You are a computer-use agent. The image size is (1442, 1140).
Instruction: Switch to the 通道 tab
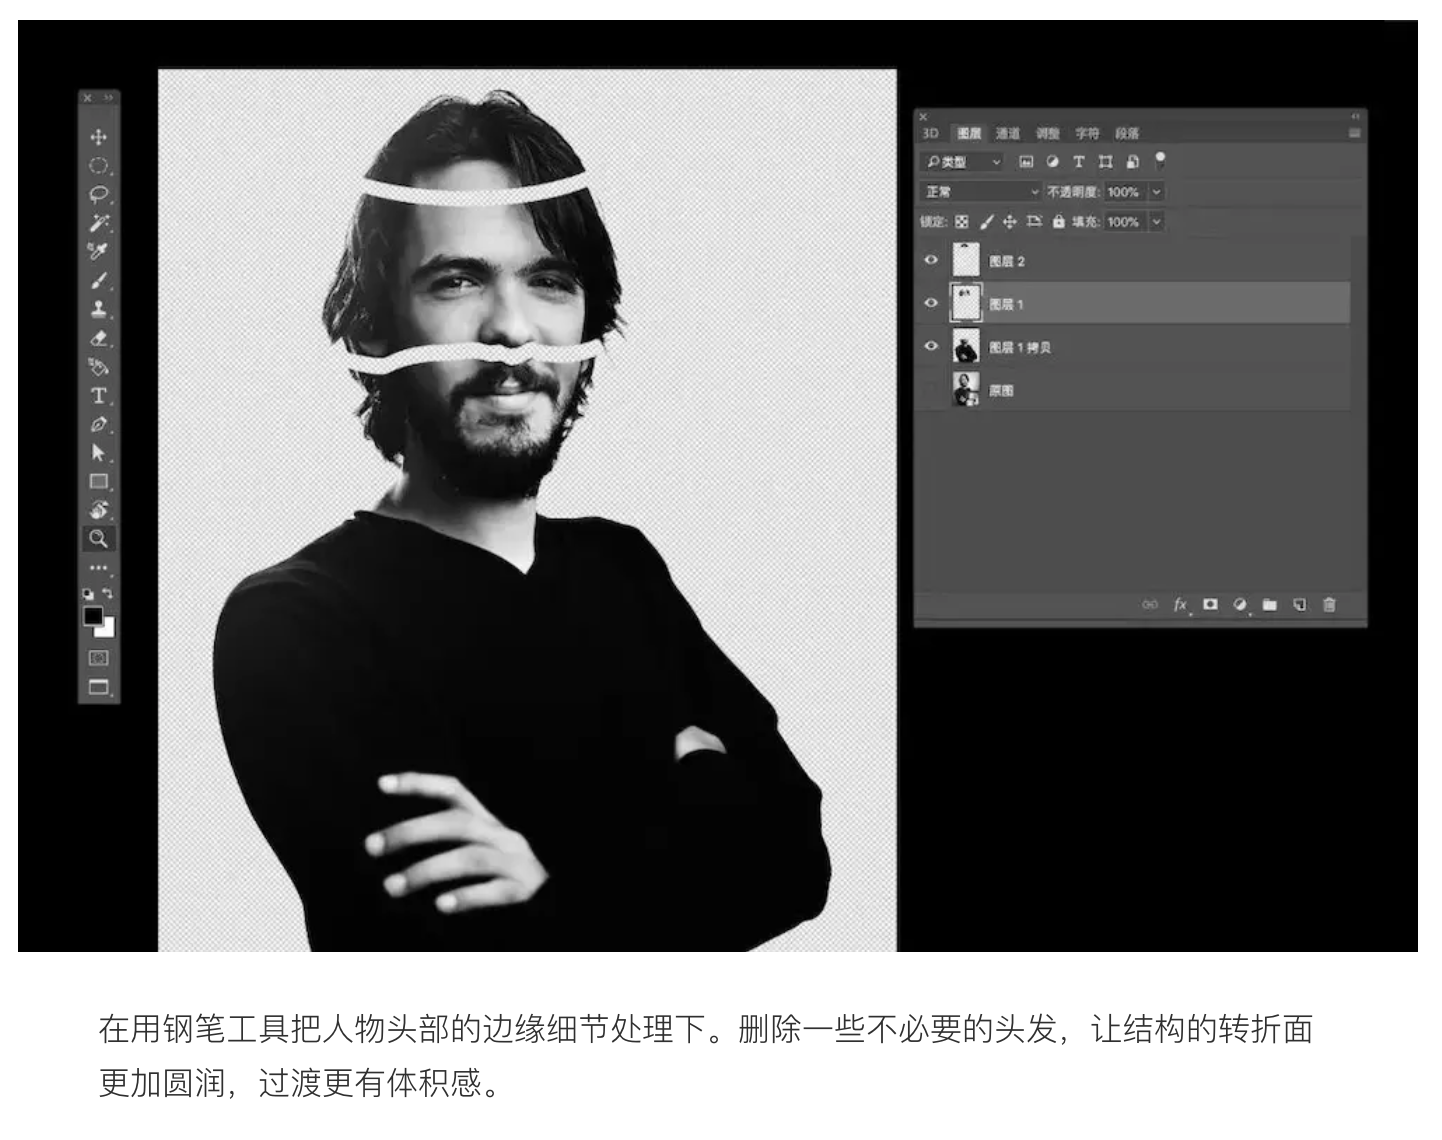tap(1007, 134)
